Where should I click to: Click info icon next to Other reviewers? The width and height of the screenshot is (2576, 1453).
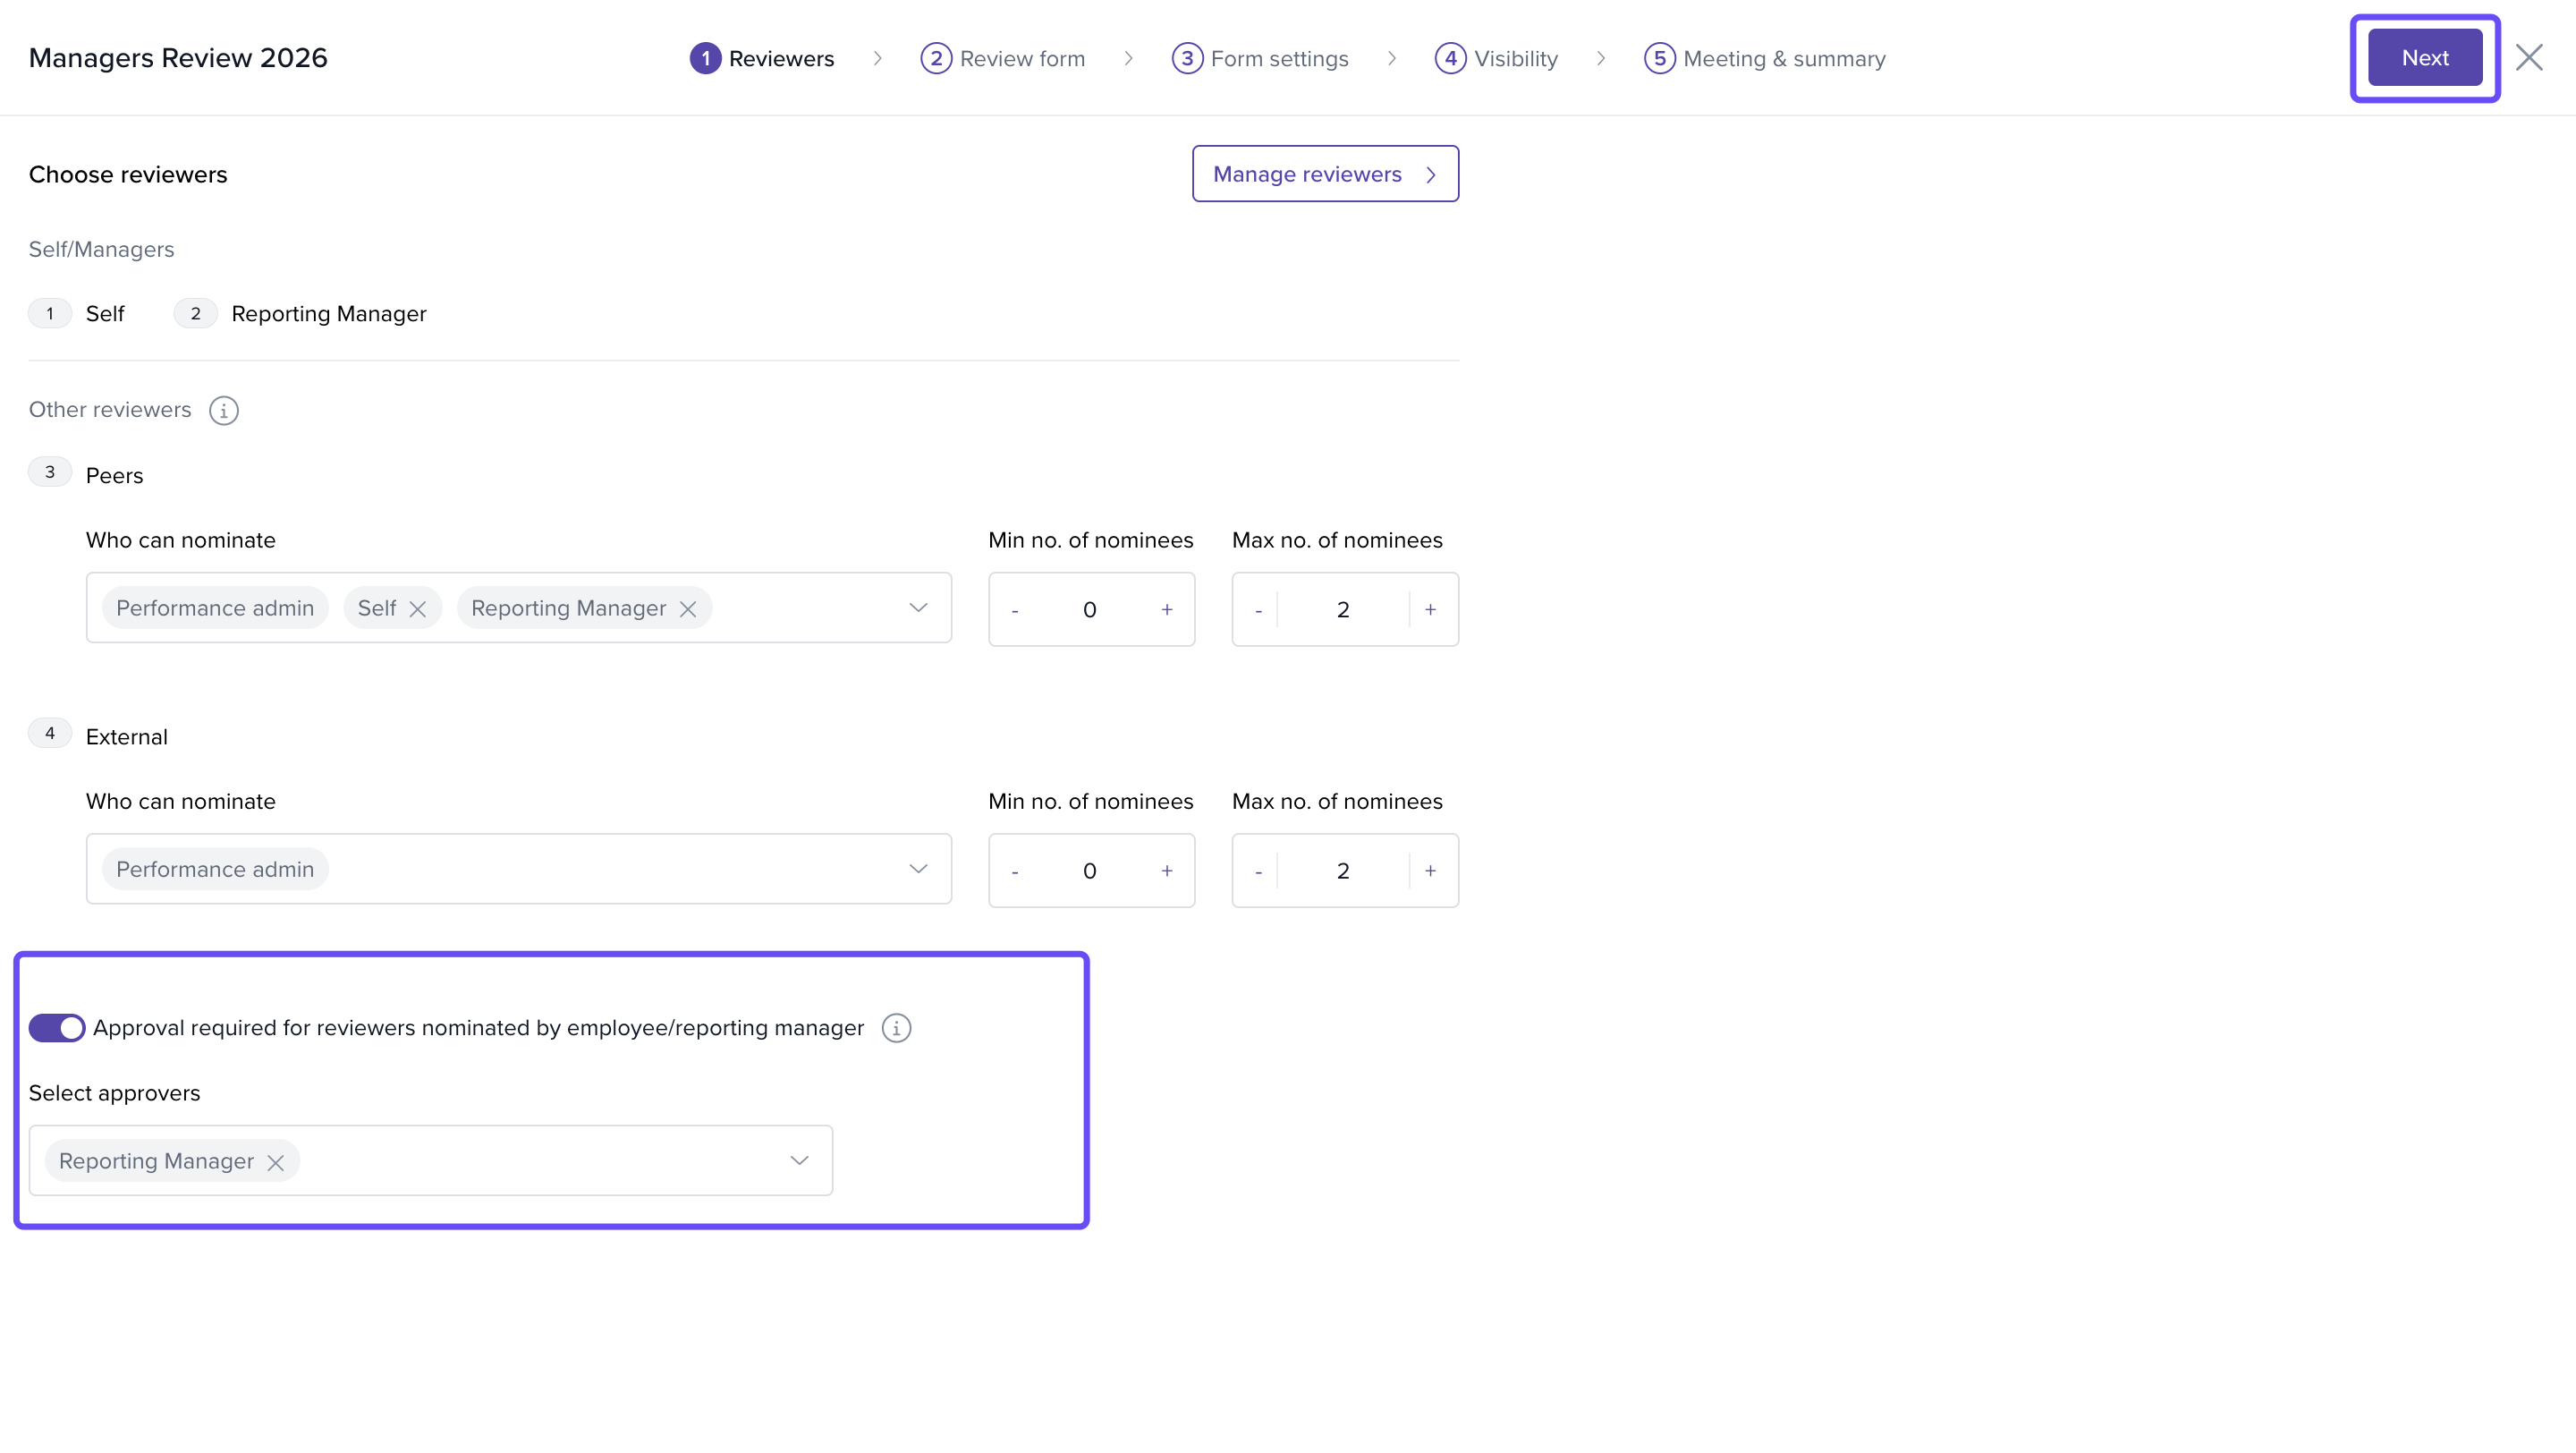(223, 410)
